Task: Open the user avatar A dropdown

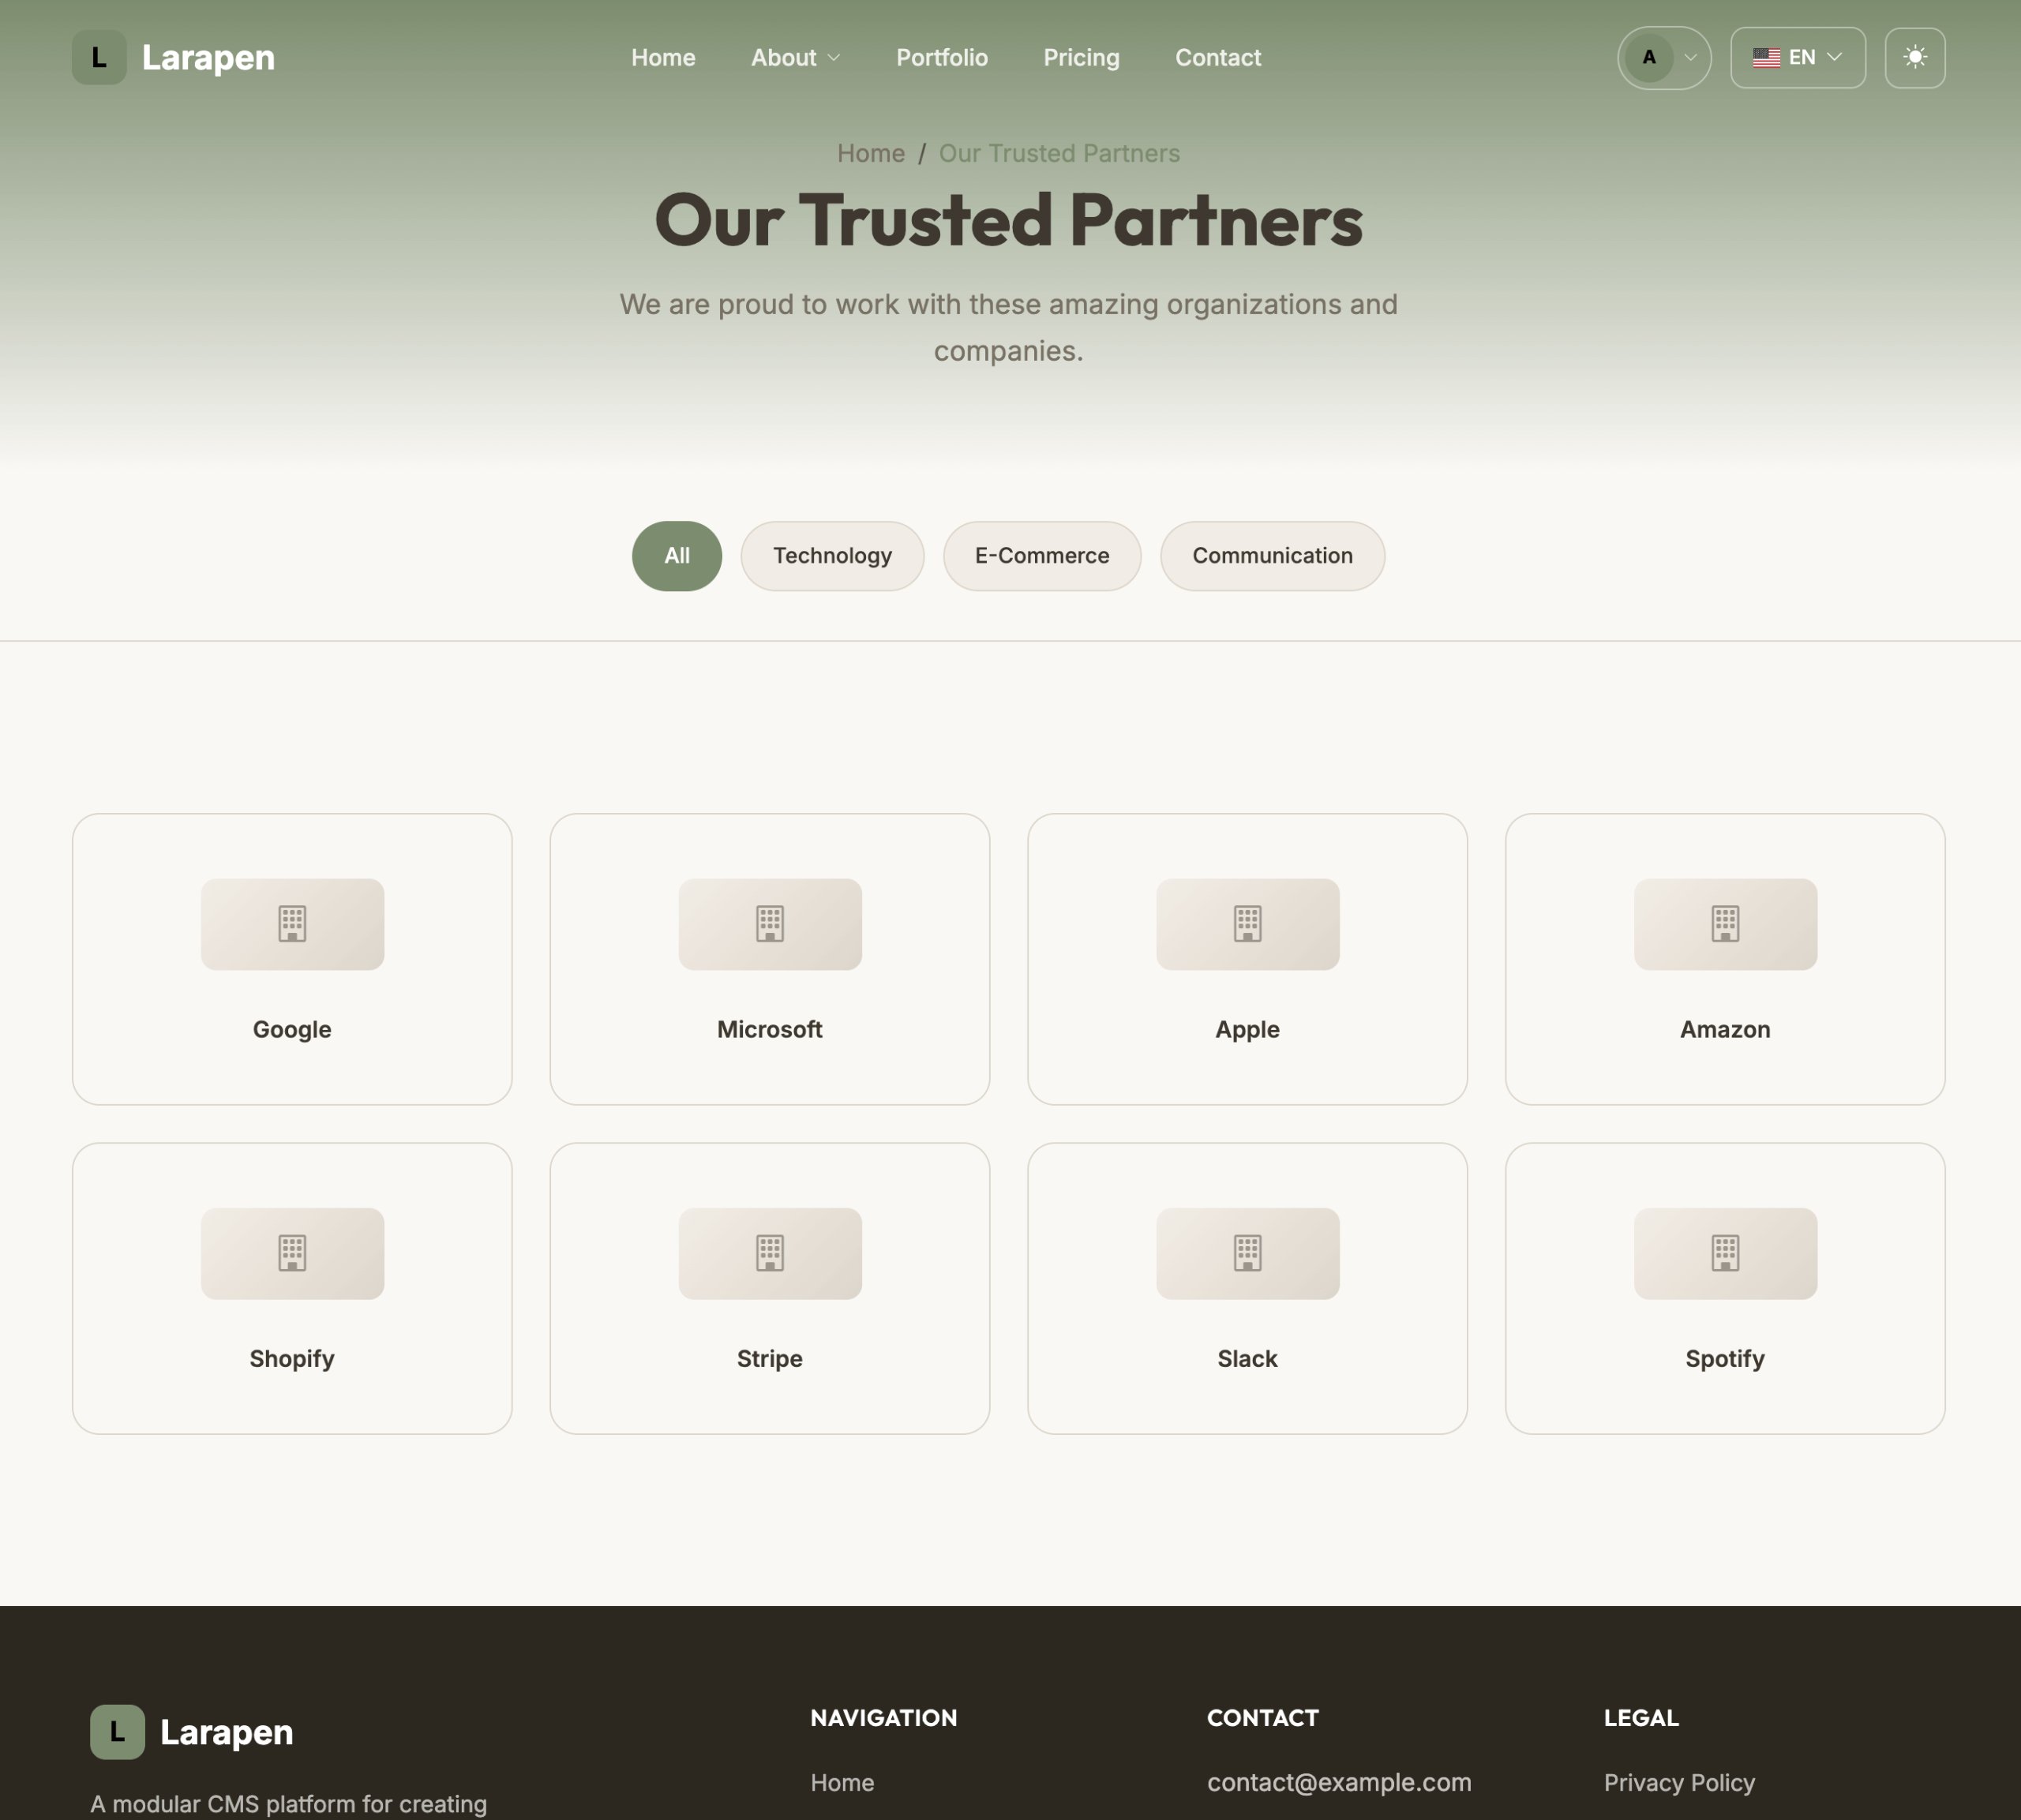Action: tap(1663, 57)
